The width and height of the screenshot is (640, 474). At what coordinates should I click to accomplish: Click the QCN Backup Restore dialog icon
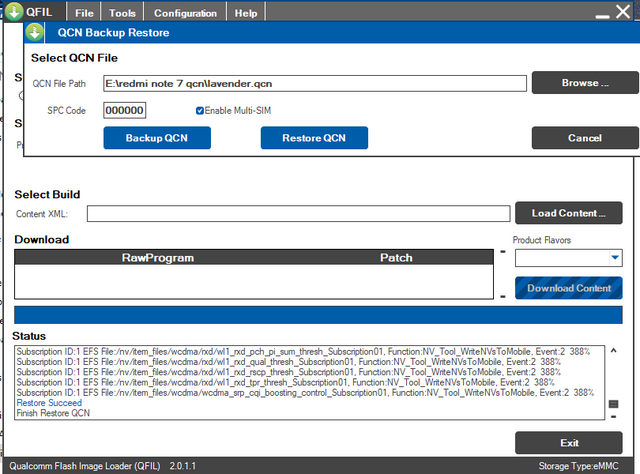coord(34,32)
